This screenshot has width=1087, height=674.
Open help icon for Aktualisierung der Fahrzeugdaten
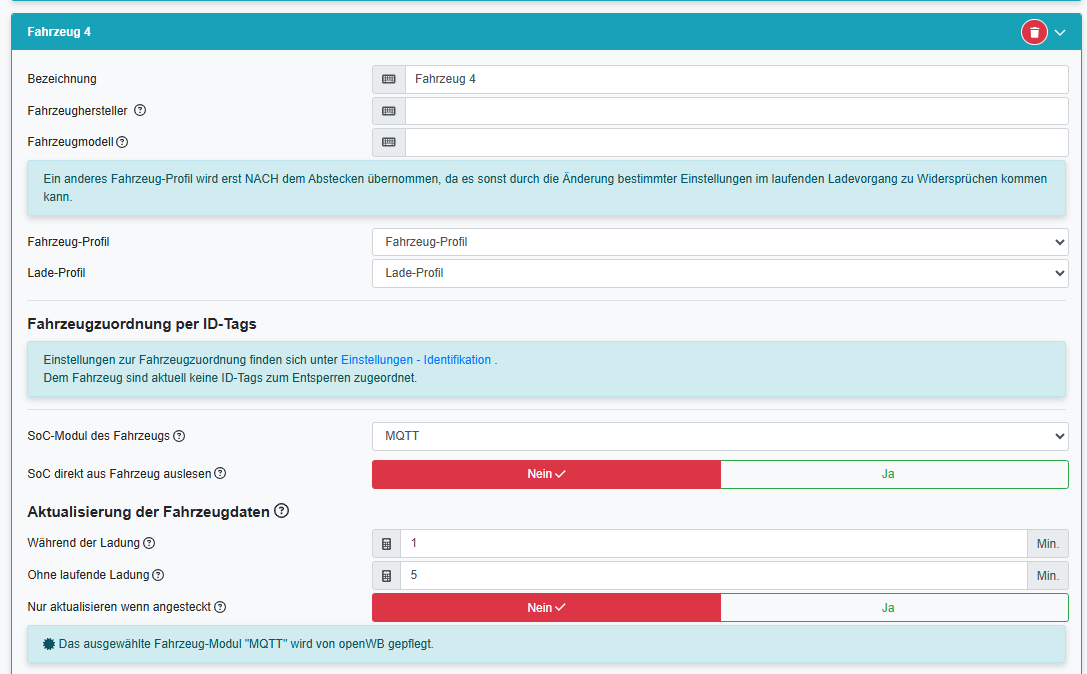click(281, 511)
